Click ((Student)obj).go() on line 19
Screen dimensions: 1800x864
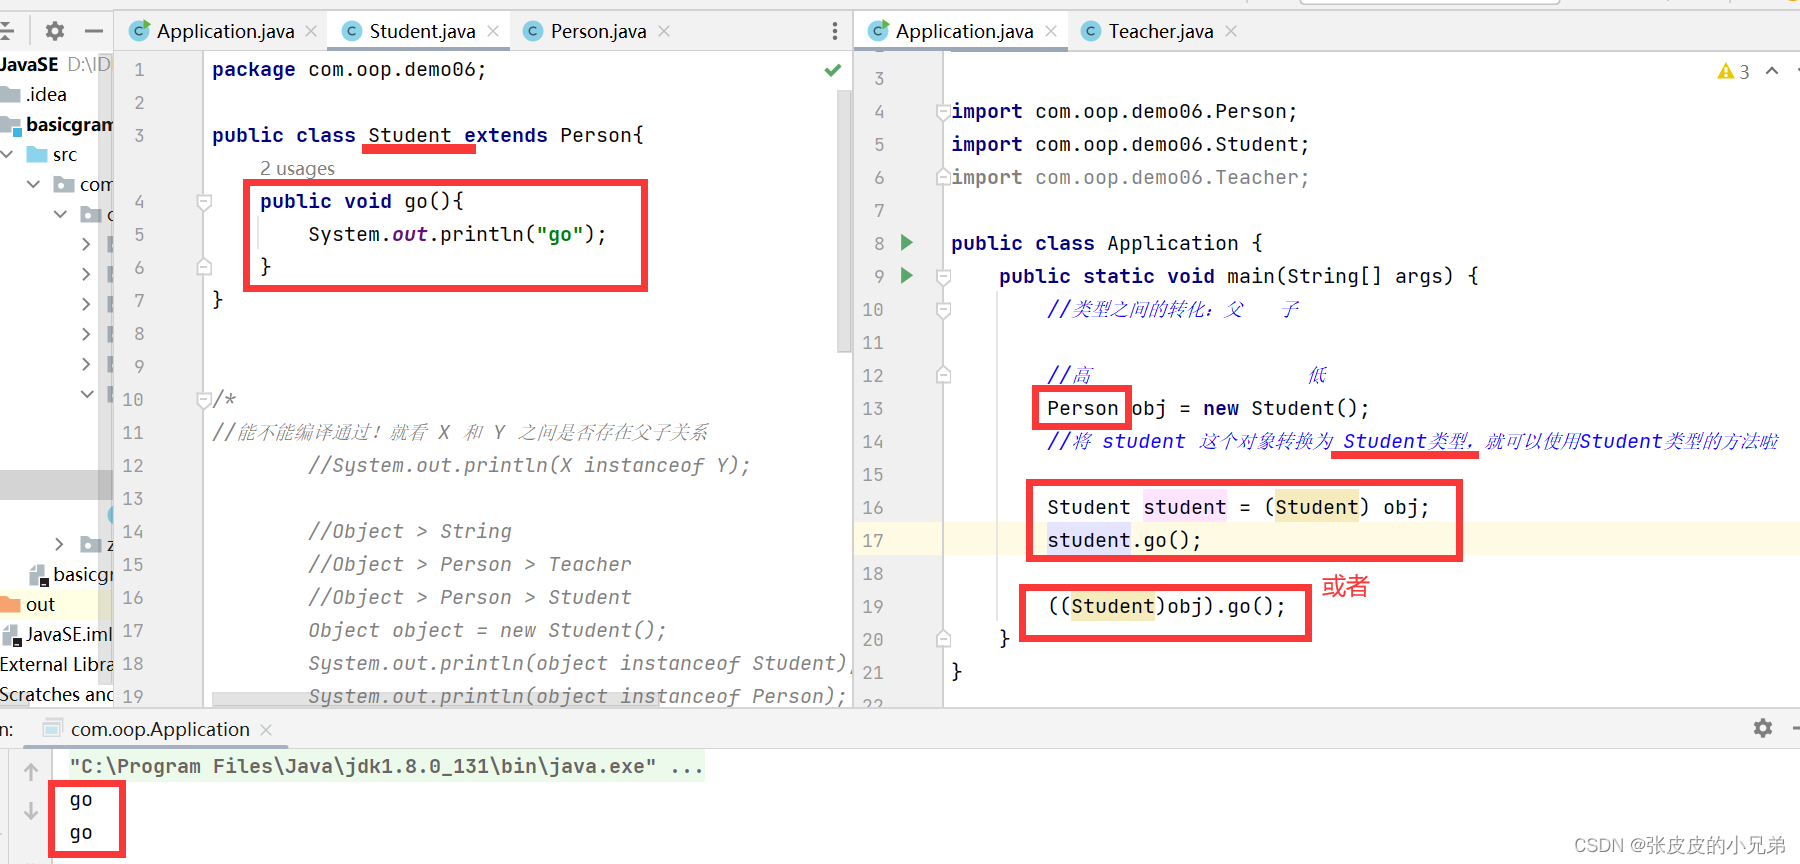pos(1166,606)
